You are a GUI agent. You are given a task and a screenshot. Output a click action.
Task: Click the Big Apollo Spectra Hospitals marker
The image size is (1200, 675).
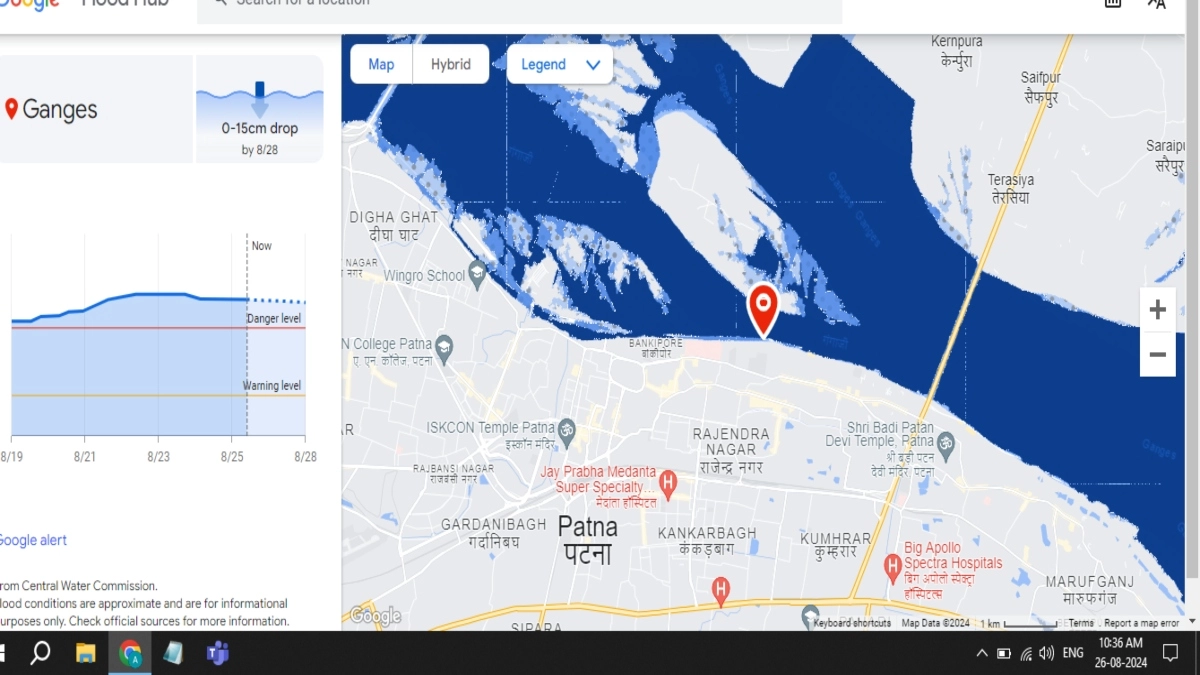(893, 567)
